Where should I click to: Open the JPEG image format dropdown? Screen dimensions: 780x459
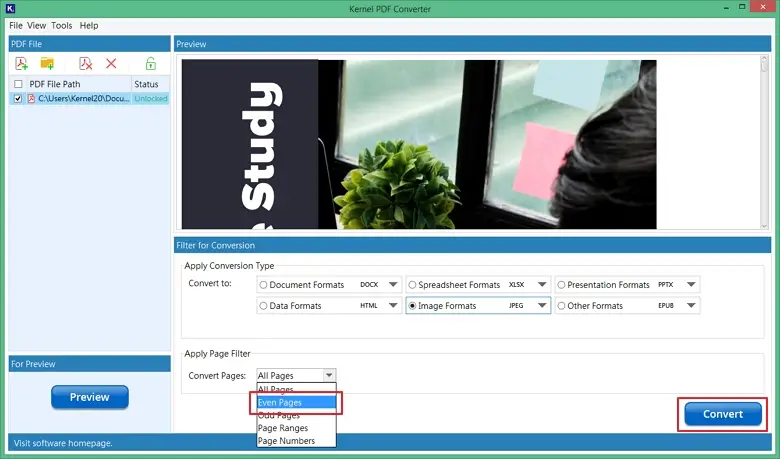(x=542, y=306)
